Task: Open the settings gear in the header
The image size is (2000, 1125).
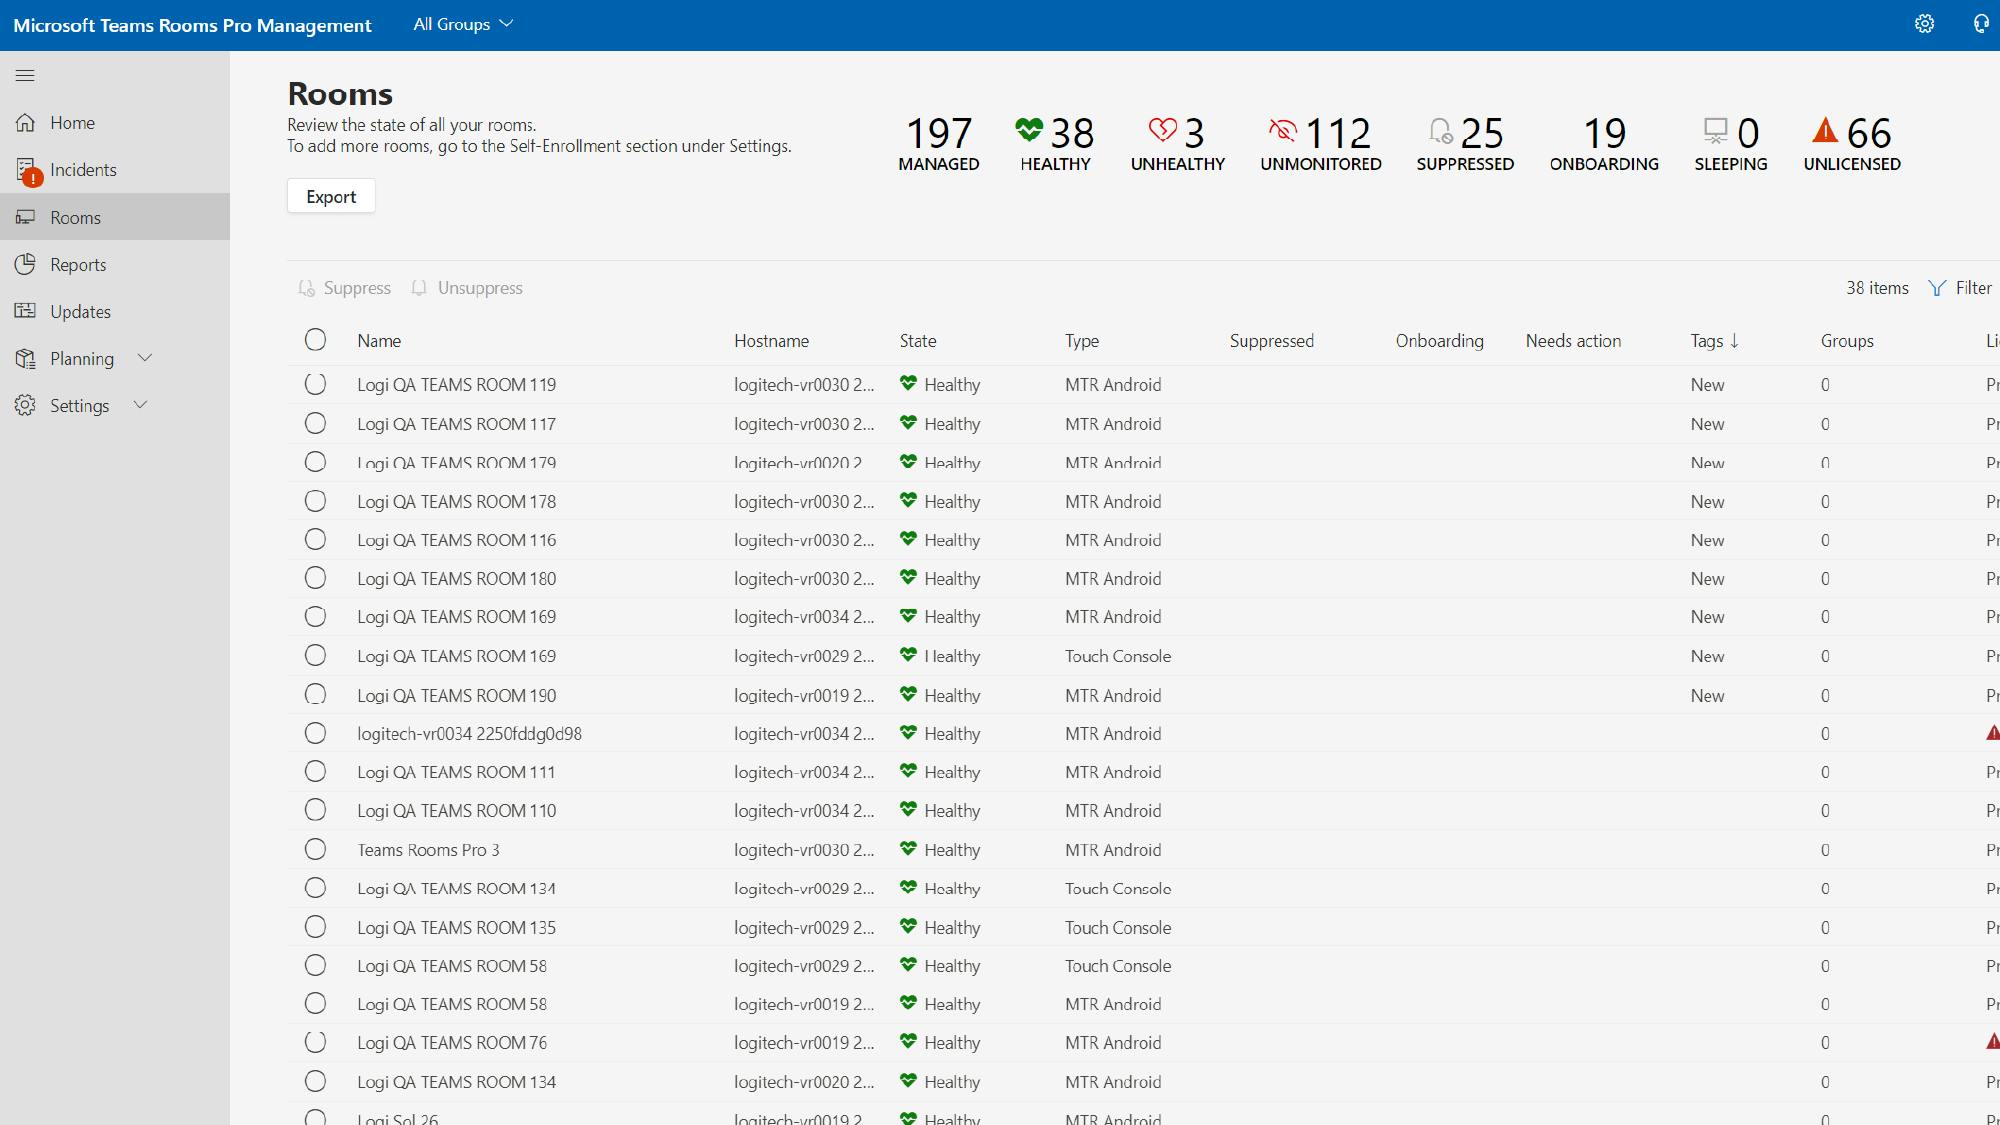Action: point(1924,24)
